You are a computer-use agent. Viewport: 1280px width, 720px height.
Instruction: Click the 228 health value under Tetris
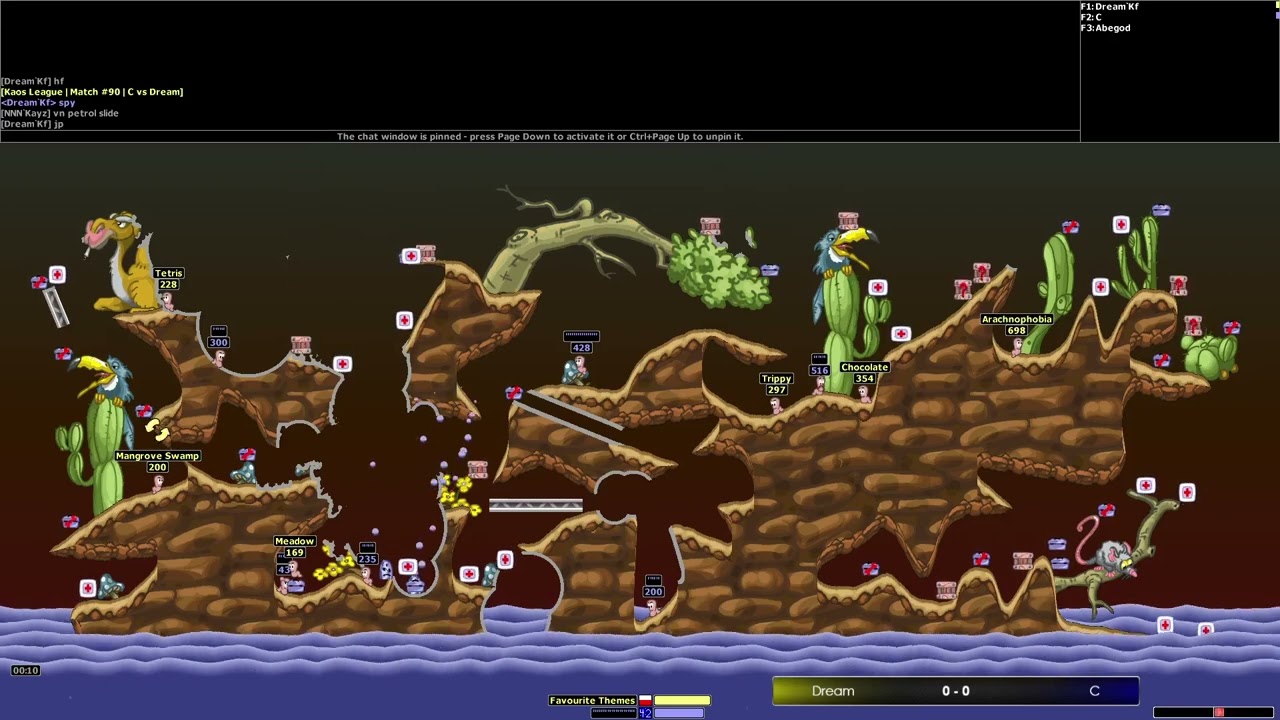168,285
